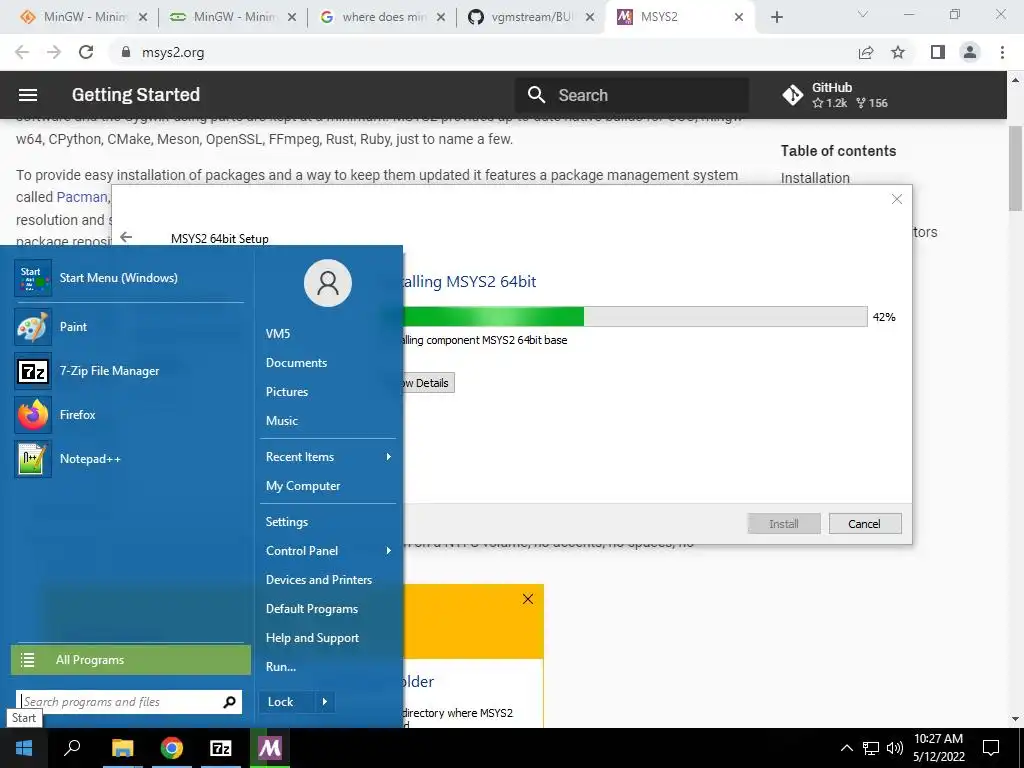Open the notification center icon
Viewport: 1024px width, 768px height.
[991, 748]
